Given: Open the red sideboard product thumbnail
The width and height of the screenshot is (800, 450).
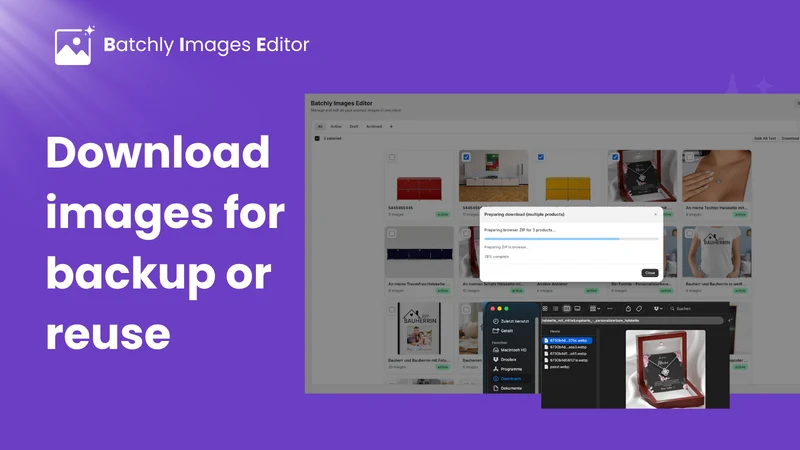Looking at the screenshot, I should (419, 177).
